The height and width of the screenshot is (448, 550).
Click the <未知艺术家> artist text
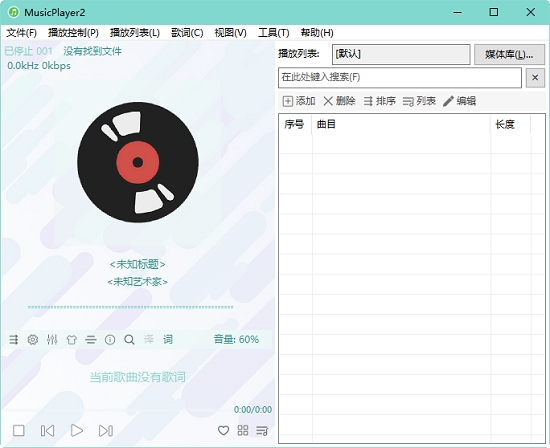pyautogui.click(x=138, y=281)
